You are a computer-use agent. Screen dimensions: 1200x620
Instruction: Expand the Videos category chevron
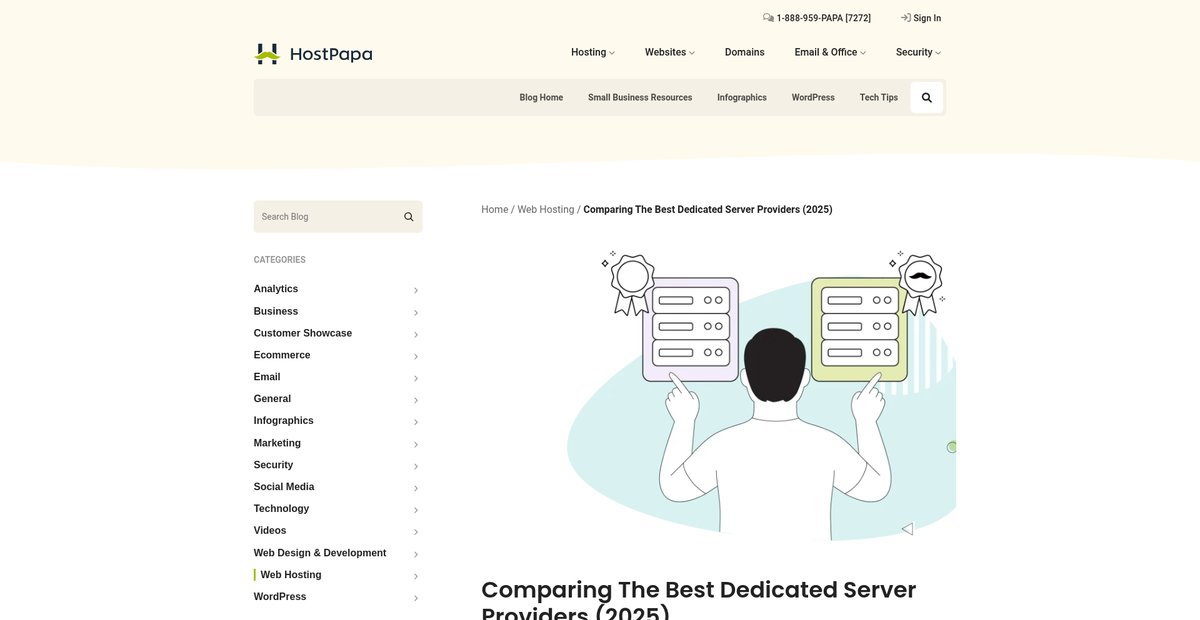click(x=416, y=532)
